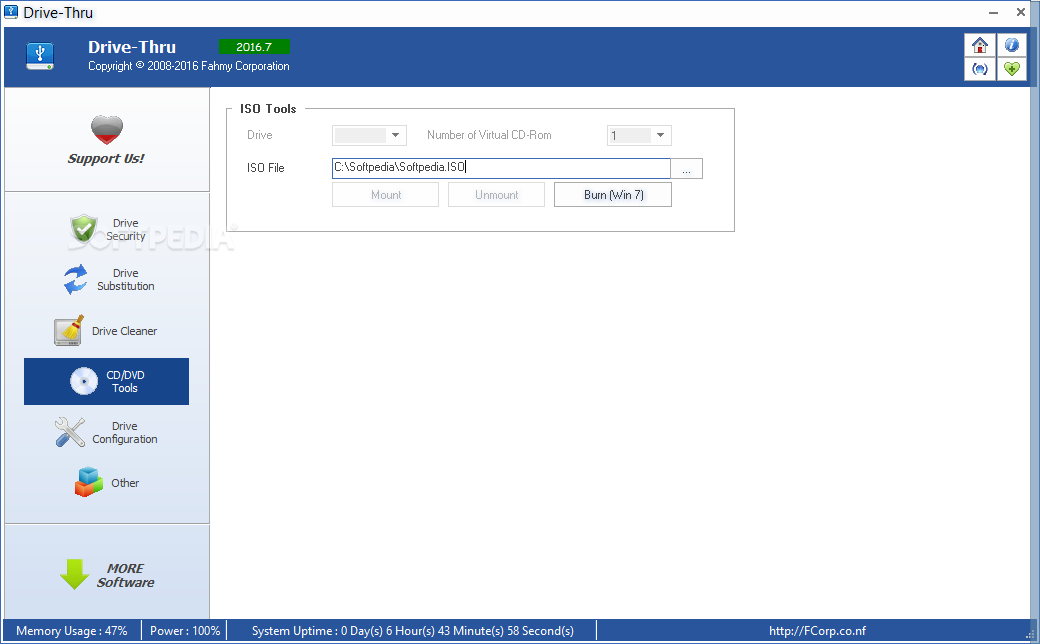The height and width of the screenshot is (644, 1040).
Task: Click the Memory Usage : 47% status
Action: tap(72, 631)
